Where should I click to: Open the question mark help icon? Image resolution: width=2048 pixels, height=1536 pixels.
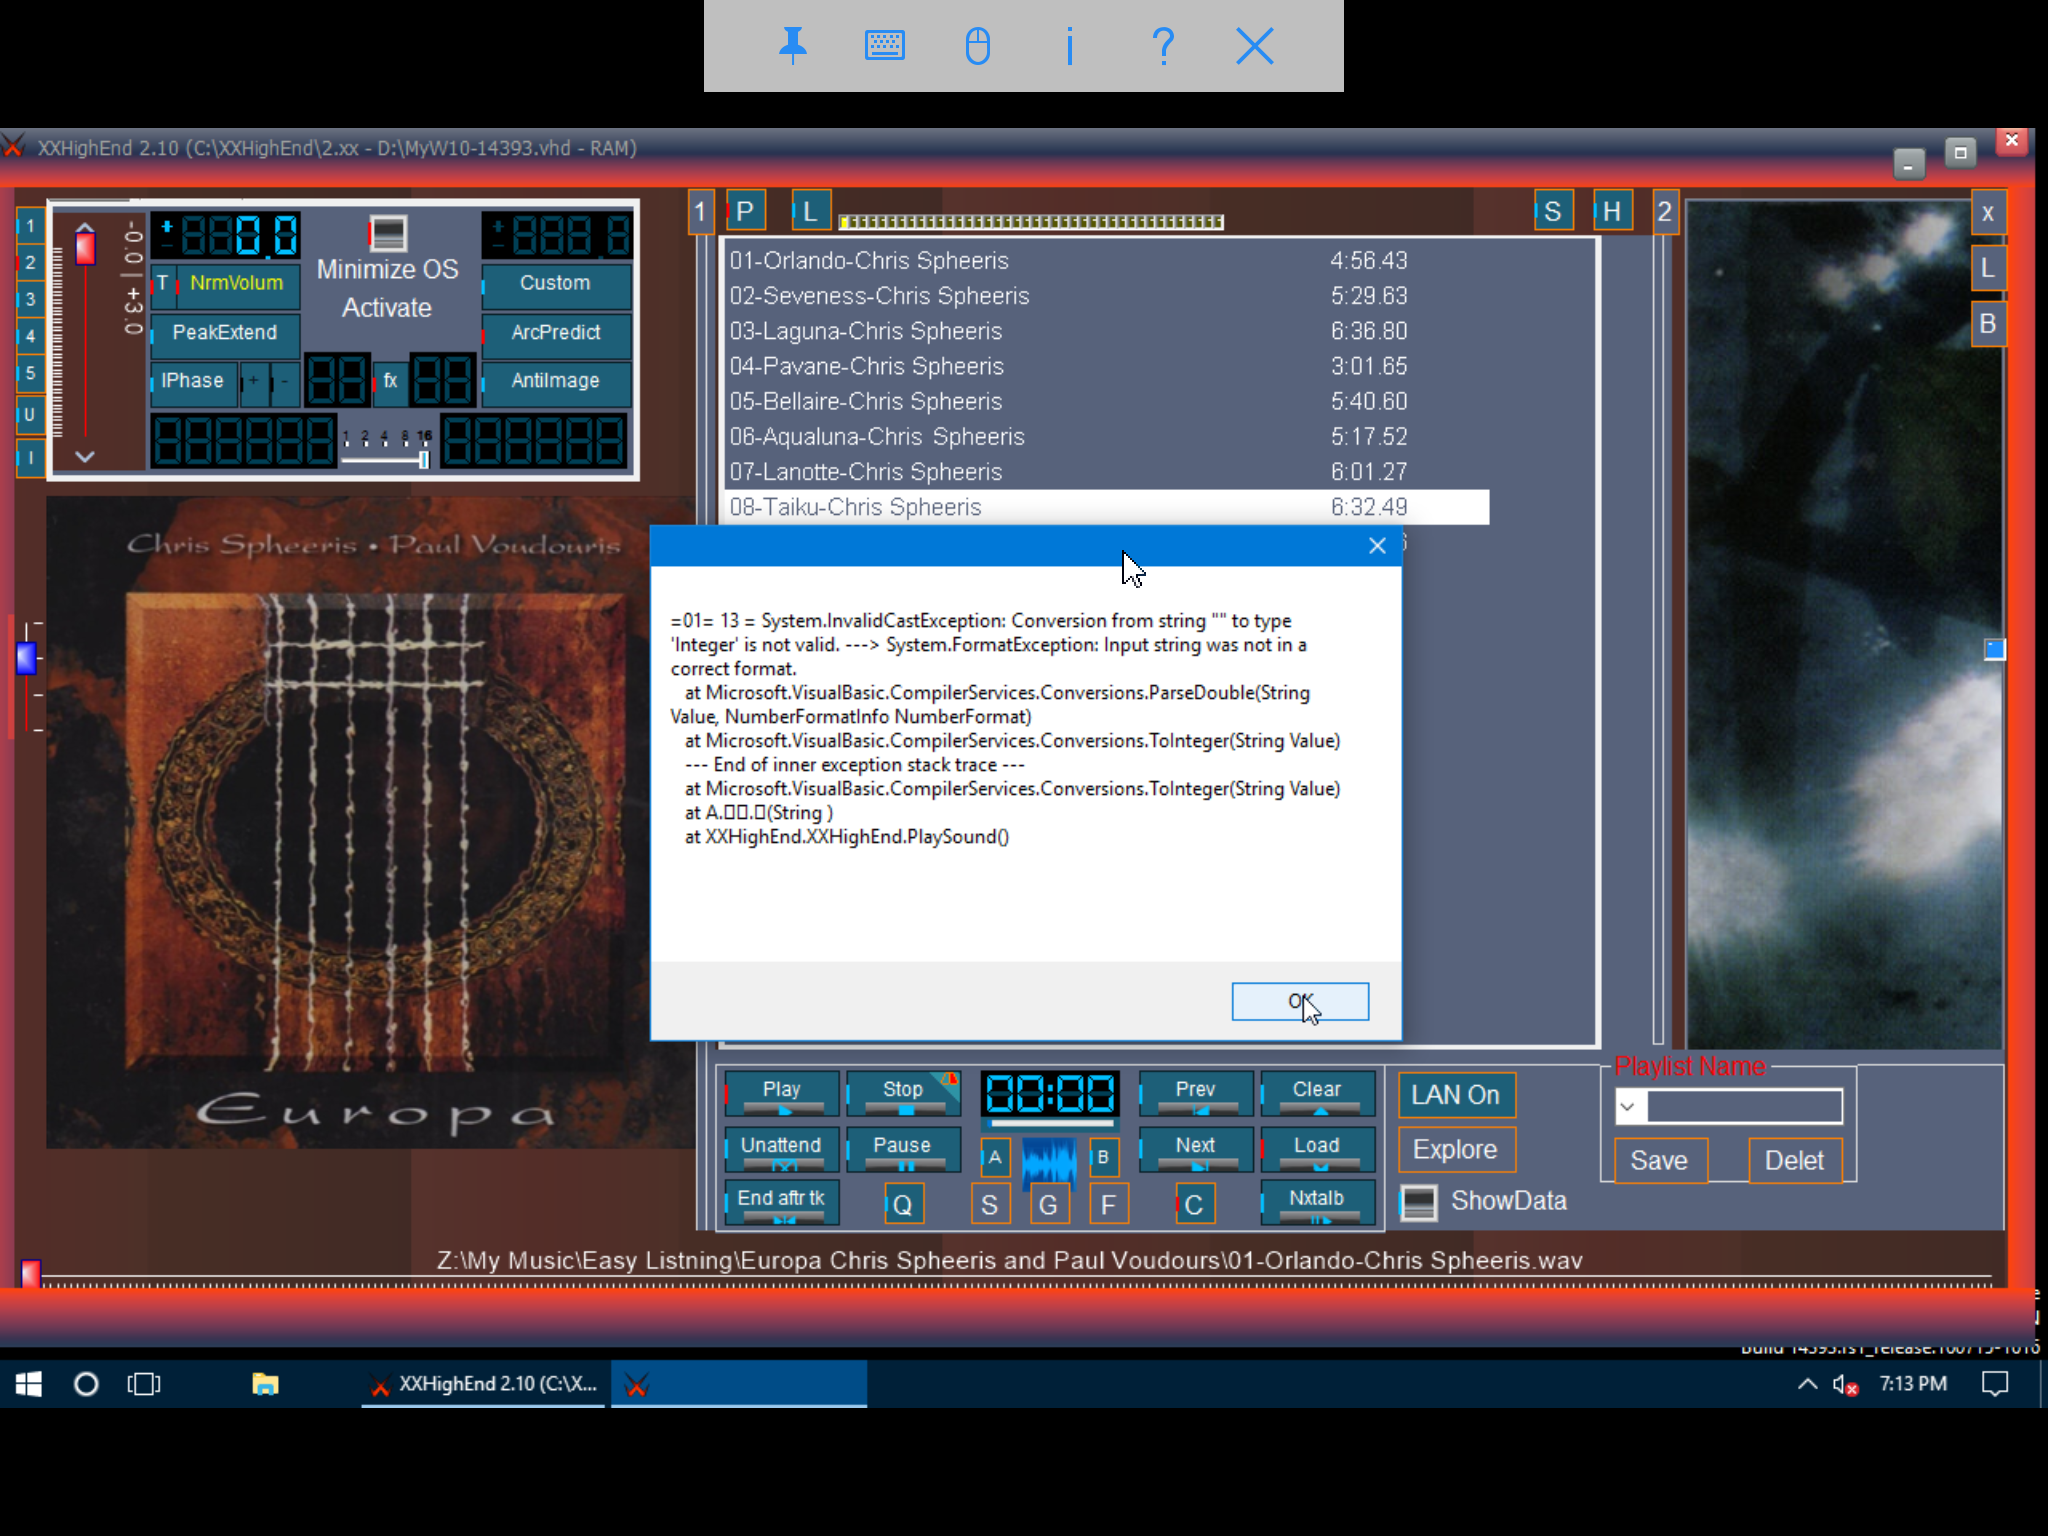(x=1162, y=46)
